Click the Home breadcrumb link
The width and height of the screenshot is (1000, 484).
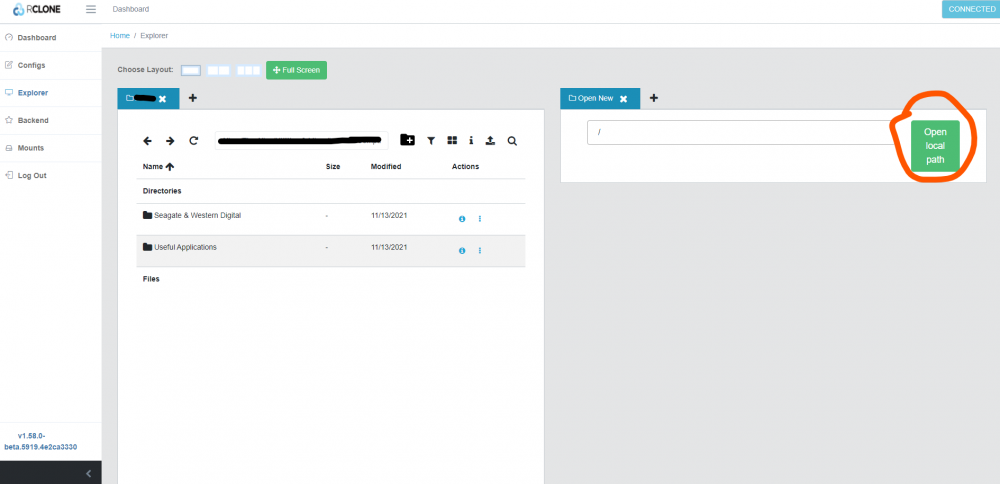119,36
